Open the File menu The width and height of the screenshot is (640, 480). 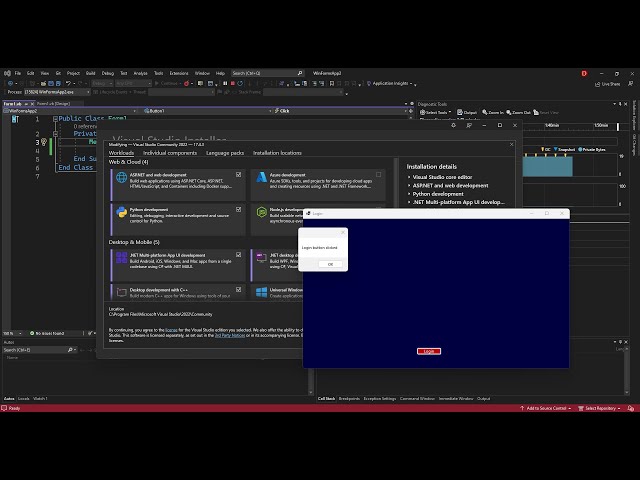point(18,73)
